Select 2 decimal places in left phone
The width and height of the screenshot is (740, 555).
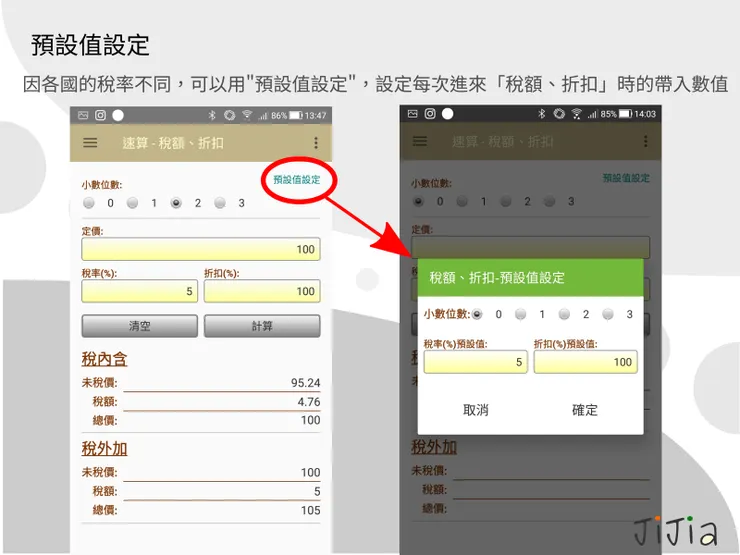(176, 203)
